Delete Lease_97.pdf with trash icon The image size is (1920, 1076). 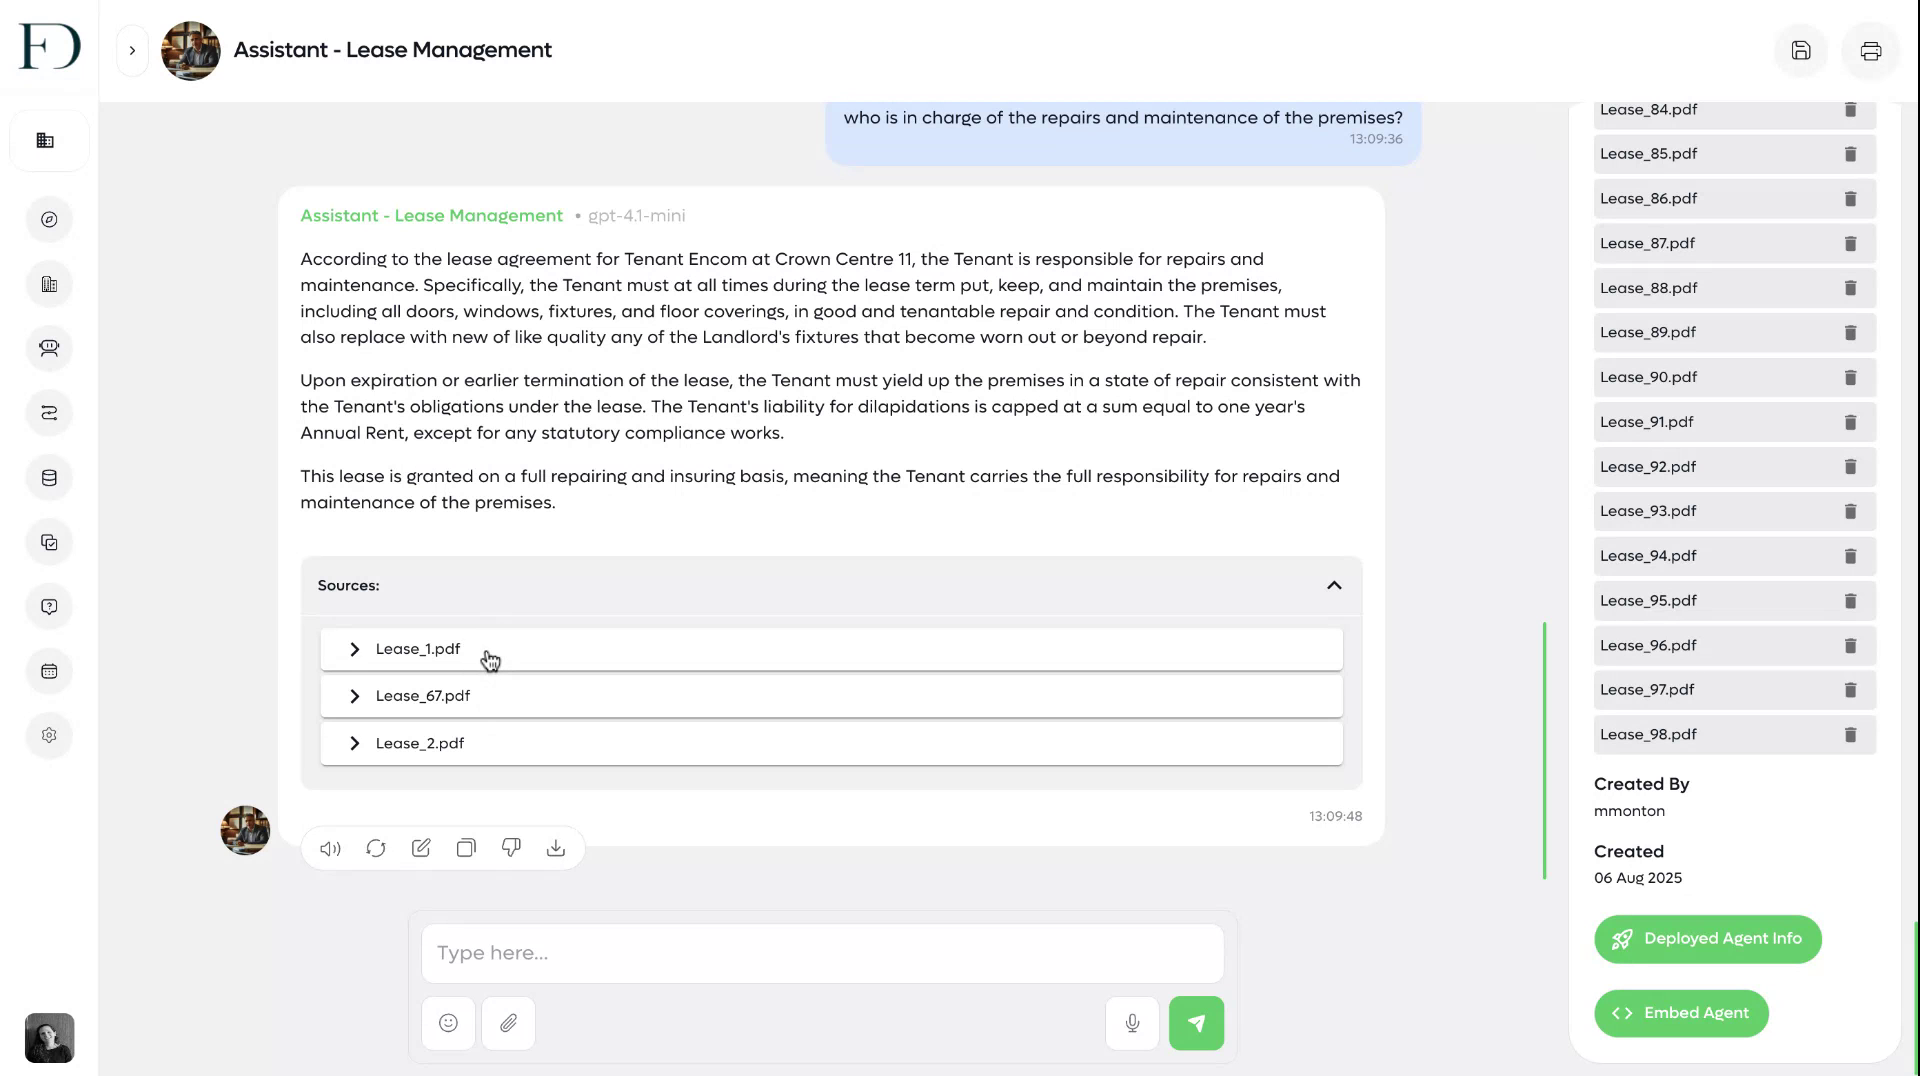pyautogui.click(x=1850, y=691)
